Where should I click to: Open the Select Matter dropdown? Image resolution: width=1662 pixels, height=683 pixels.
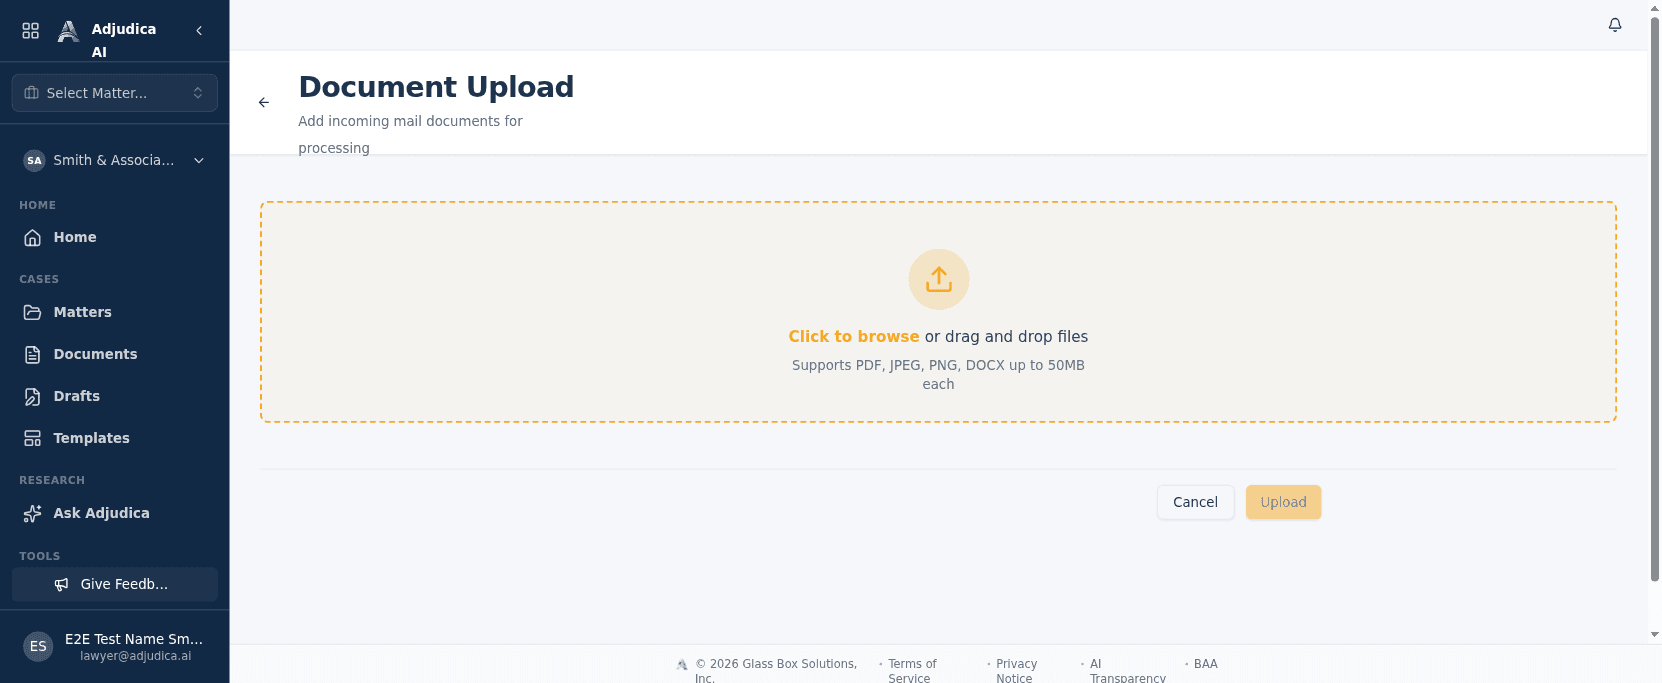pyautogui.click(x=115, y=93)
